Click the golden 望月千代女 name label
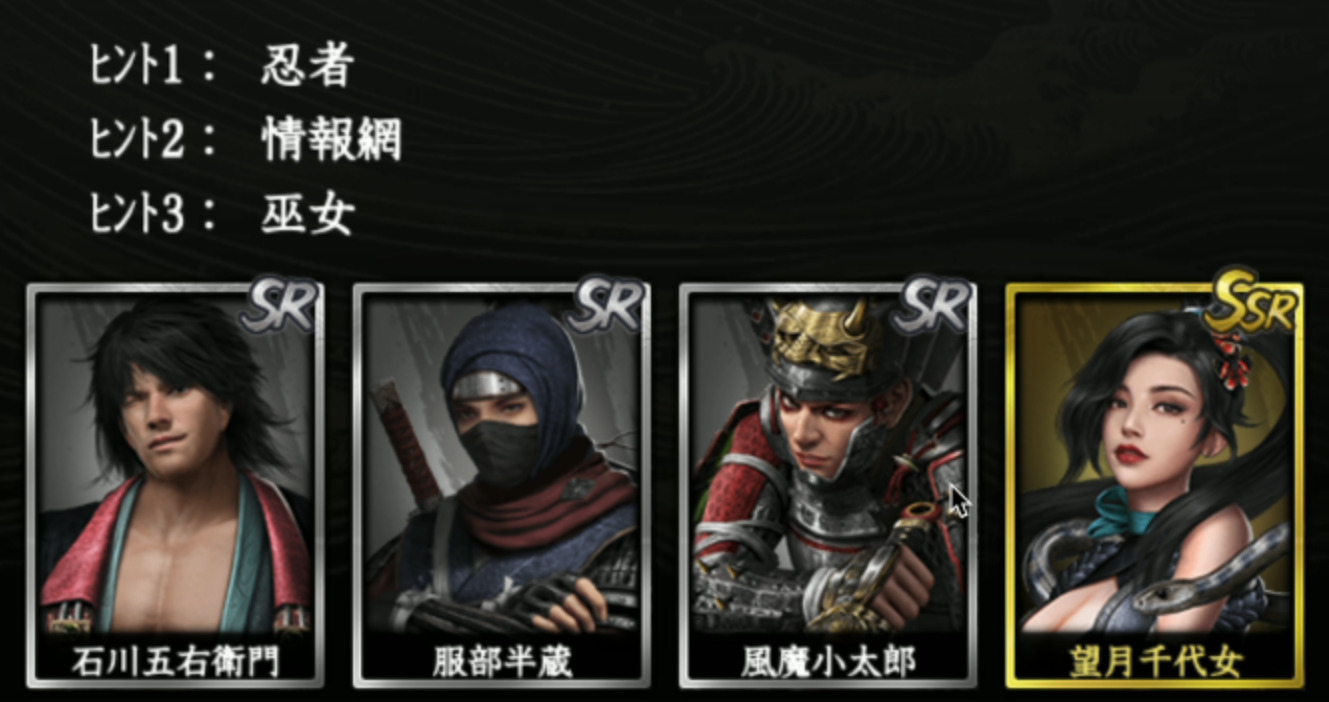Viewport: 1329px width, 702px height. (x=1155, y=661)
